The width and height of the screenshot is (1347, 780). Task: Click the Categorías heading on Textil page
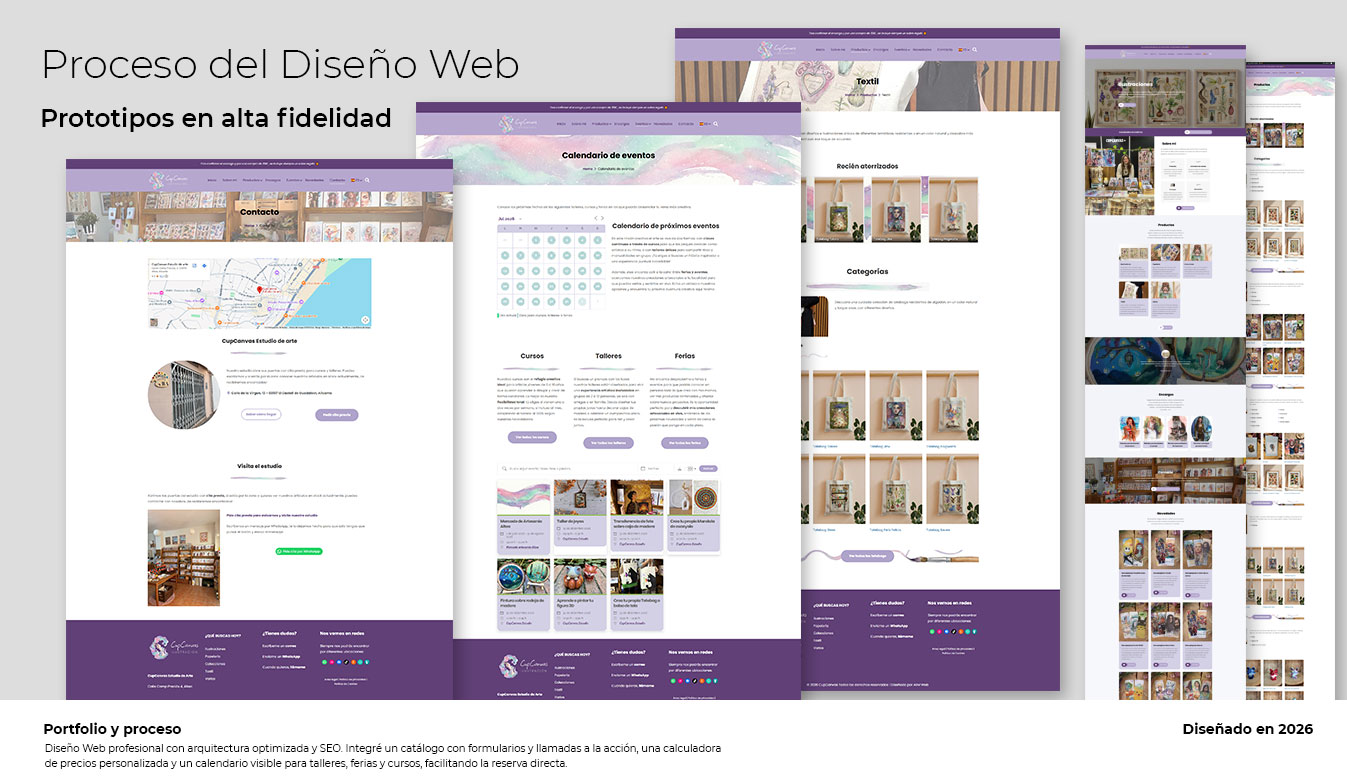coord(867,271)
